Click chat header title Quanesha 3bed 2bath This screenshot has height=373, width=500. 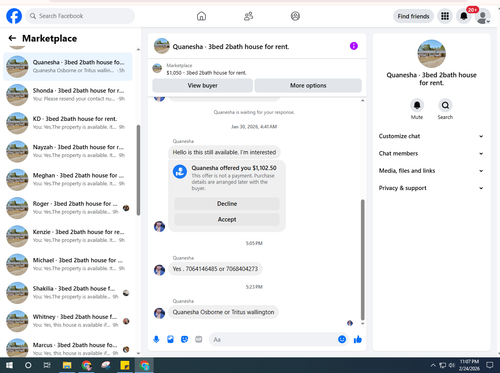coord(231,47)
